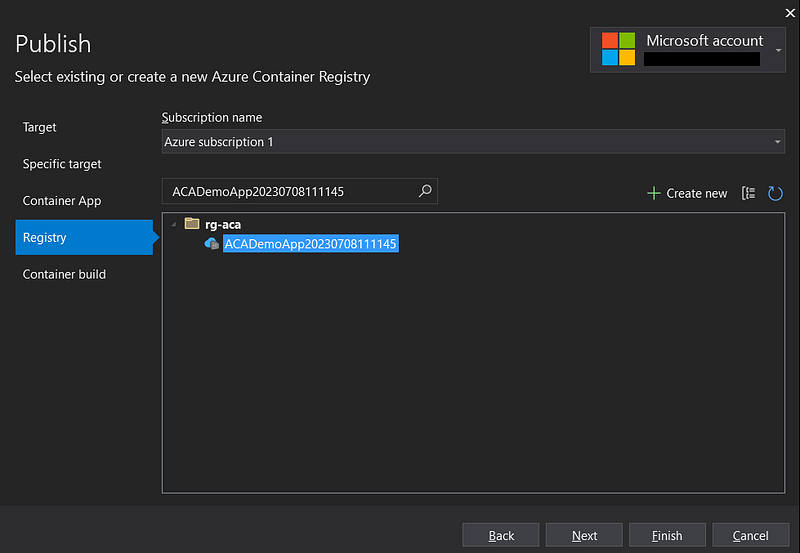Open the Microsoft account dropdown arrow

click(x=779, y=48)
